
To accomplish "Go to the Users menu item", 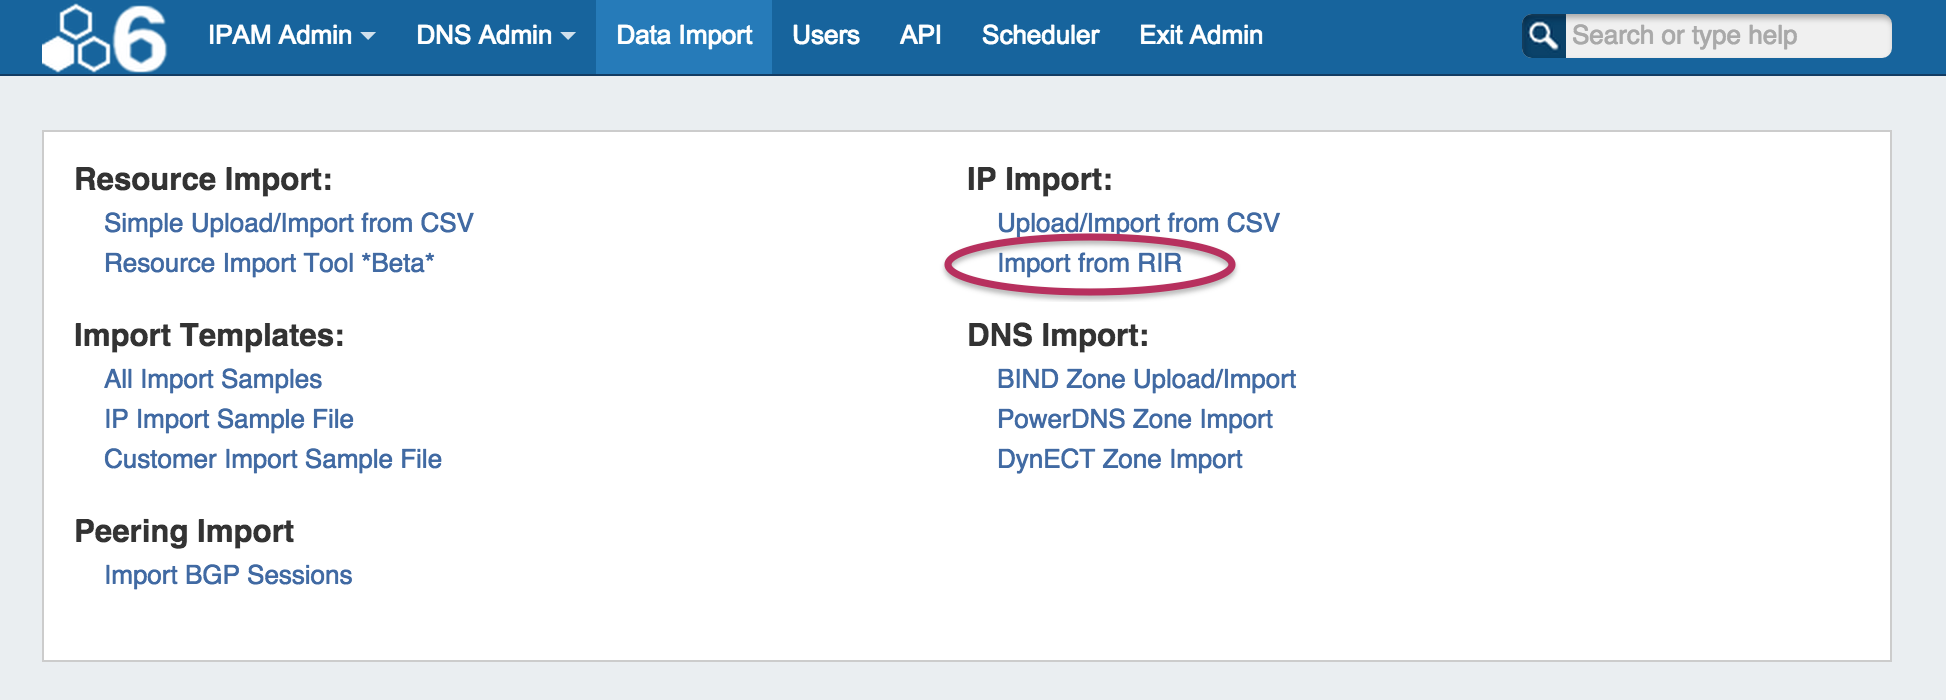I will (826, 35).
